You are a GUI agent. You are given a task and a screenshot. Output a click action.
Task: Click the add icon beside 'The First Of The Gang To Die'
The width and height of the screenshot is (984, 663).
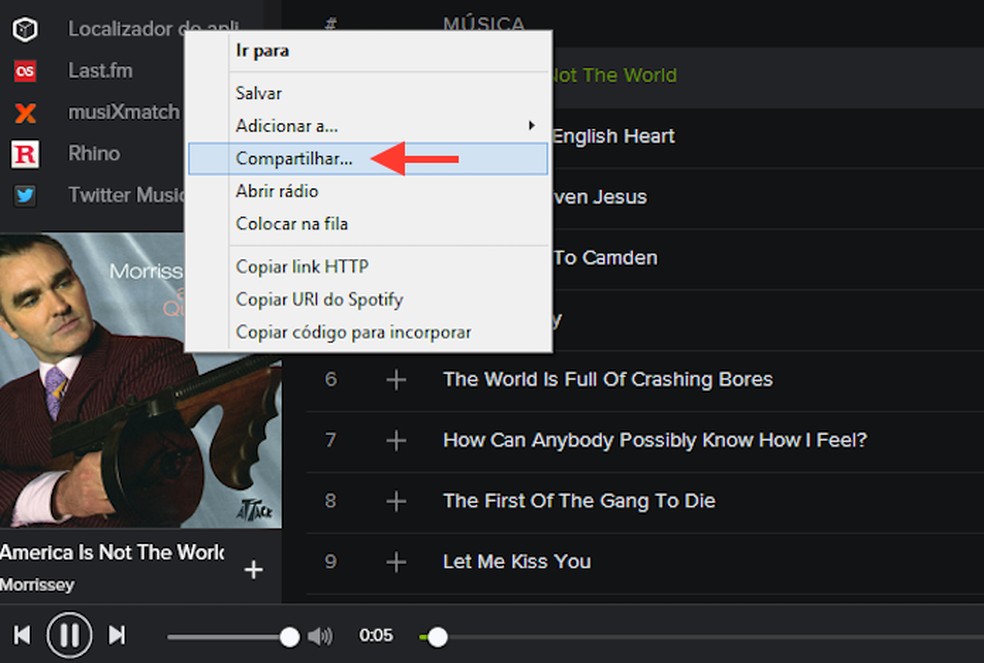(x=395, y=500)
